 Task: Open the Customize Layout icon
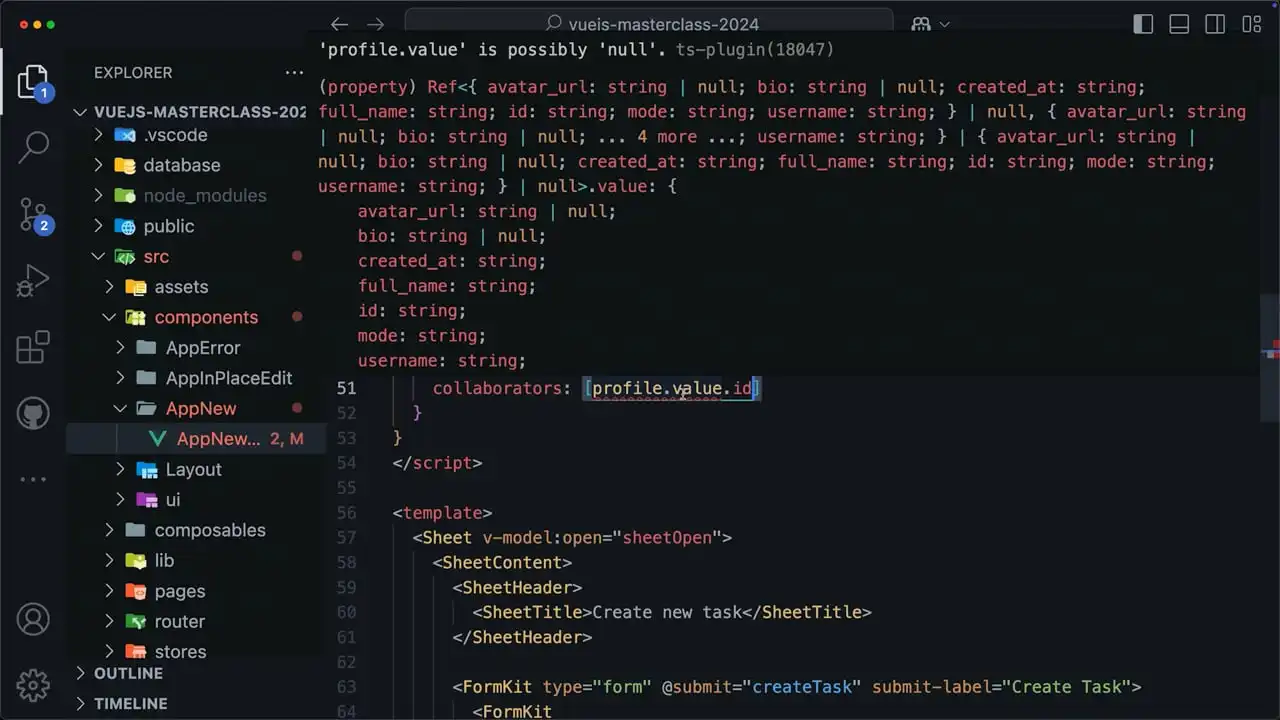pyautogui.click(x=1251, y=24)
